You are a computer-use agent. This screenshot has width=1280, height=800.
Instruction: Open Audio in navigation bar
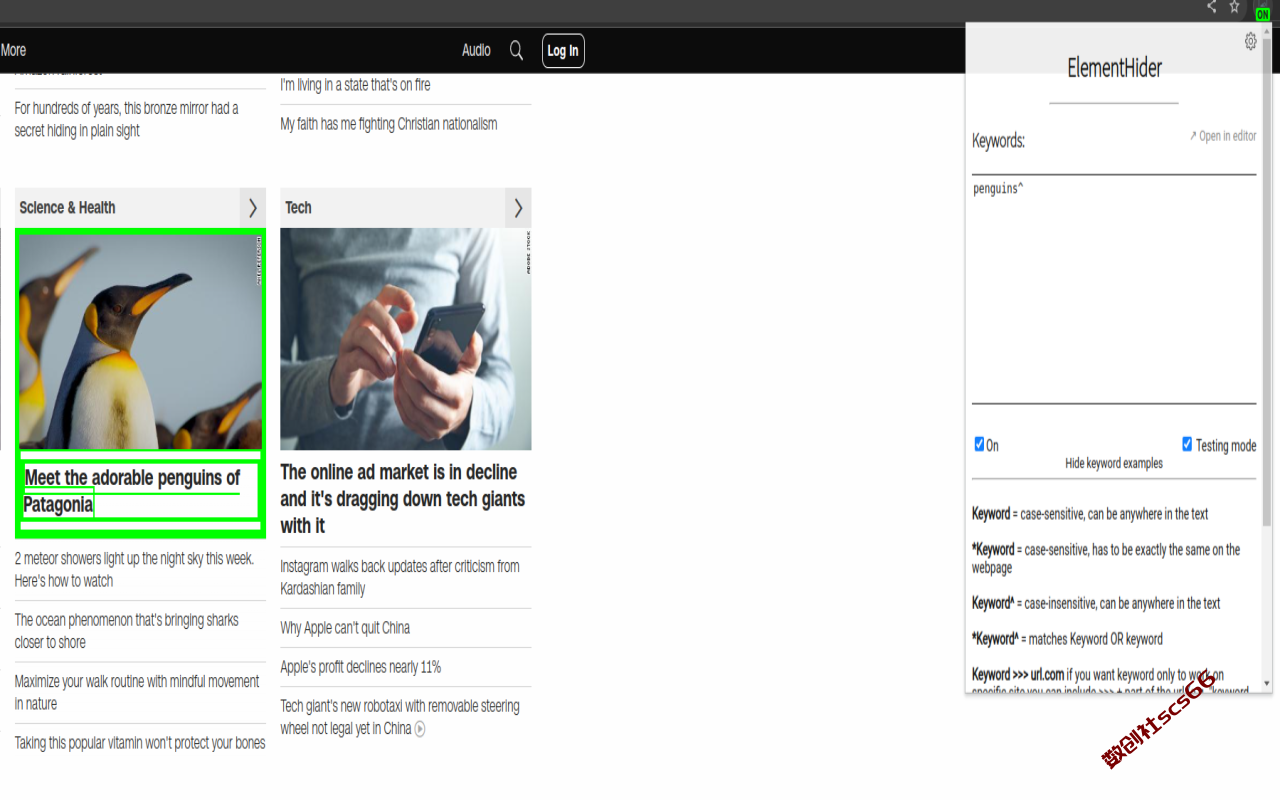[476, 50]
